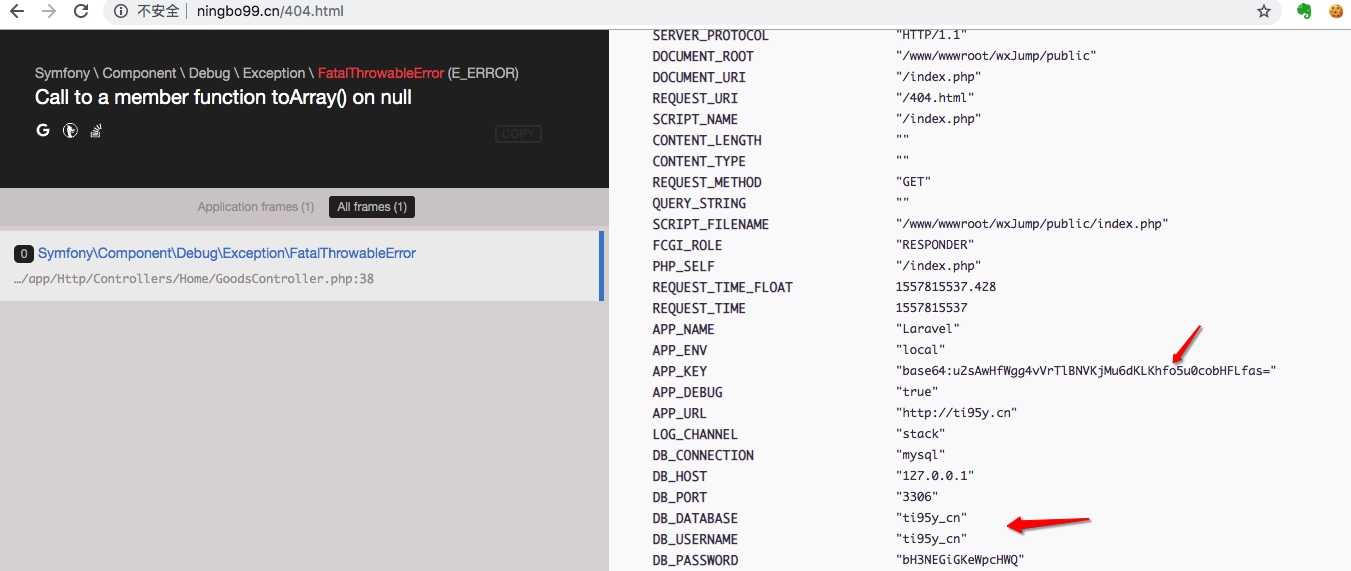
Task: Switch to the All frames tab
Action: [371, 207]
